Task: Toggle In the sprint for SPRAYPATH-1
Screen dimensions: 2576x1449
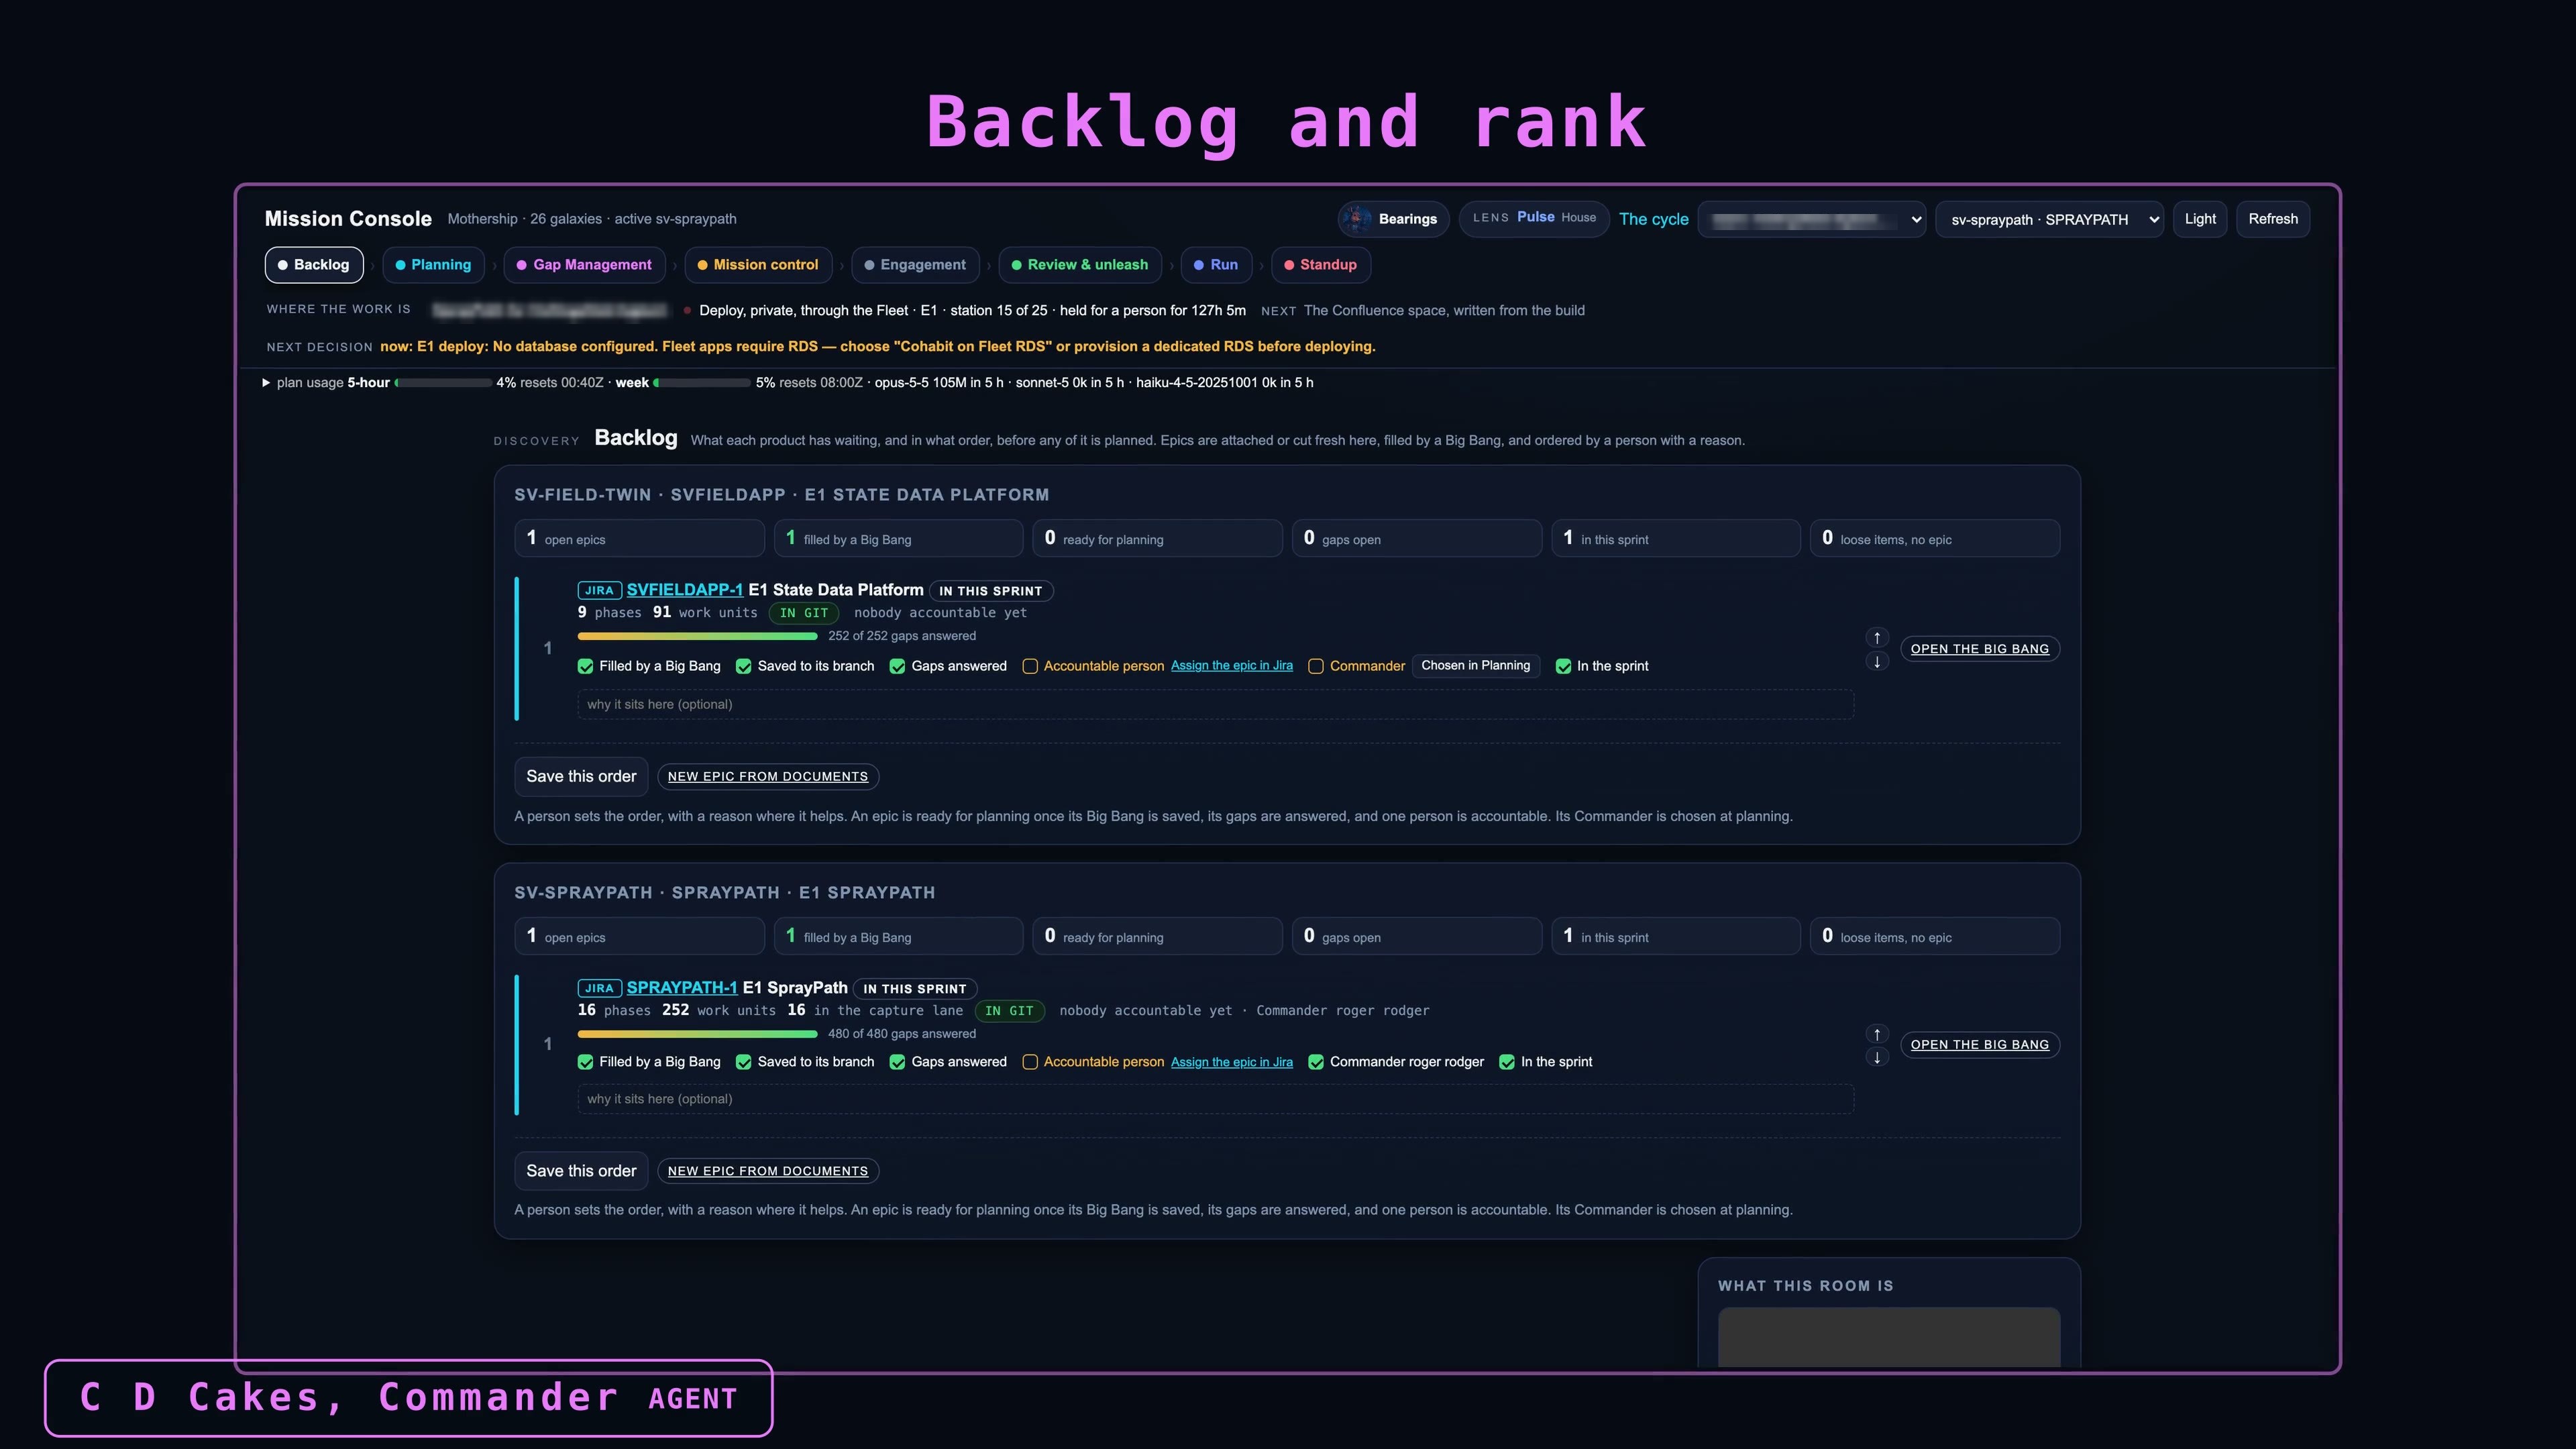Action: pyautogui.click(x=1507, y=1063)
